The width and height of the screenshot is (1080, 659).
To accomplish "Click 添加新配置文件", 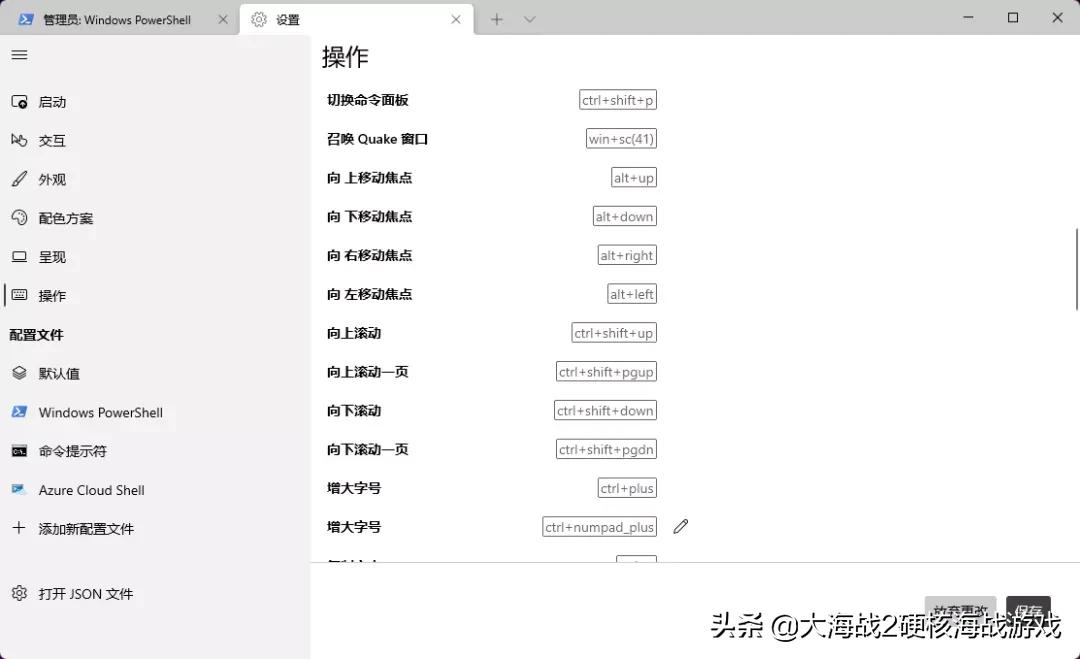I will 155,528.
